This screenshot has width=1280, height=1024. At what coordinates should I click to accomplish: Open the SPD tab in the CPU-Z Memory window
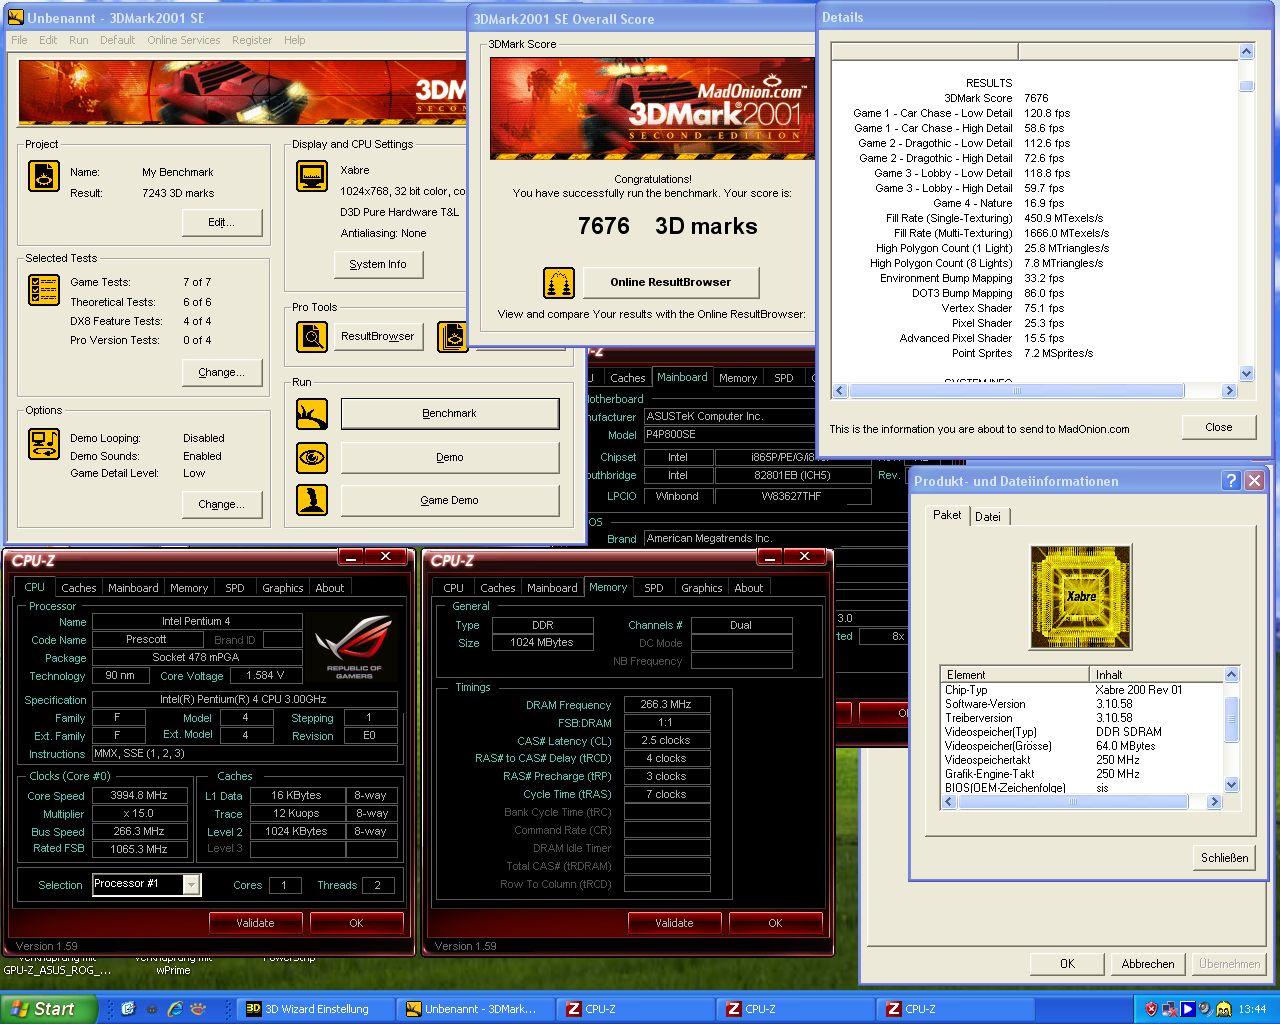654,588
